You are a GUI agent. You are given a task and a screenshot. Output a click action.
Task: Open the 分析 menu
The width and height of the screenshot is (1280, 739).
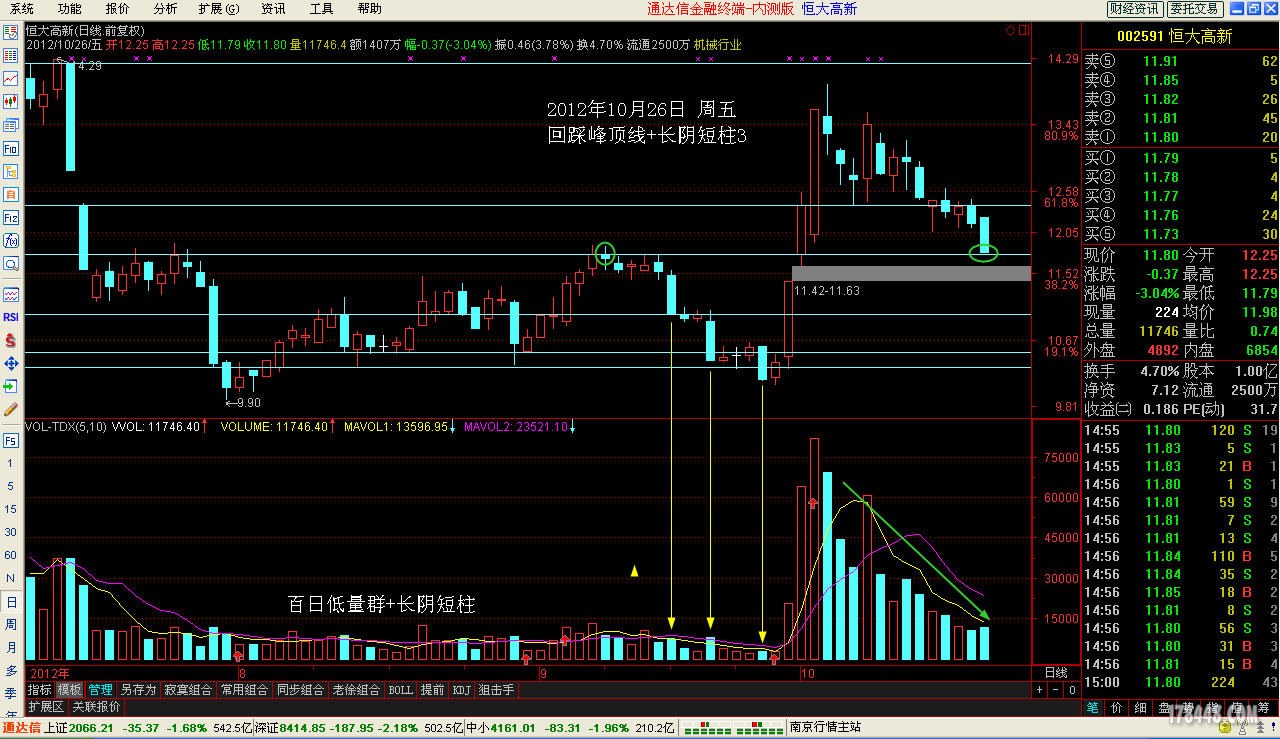pyautogui.click(x=165, y=9)
